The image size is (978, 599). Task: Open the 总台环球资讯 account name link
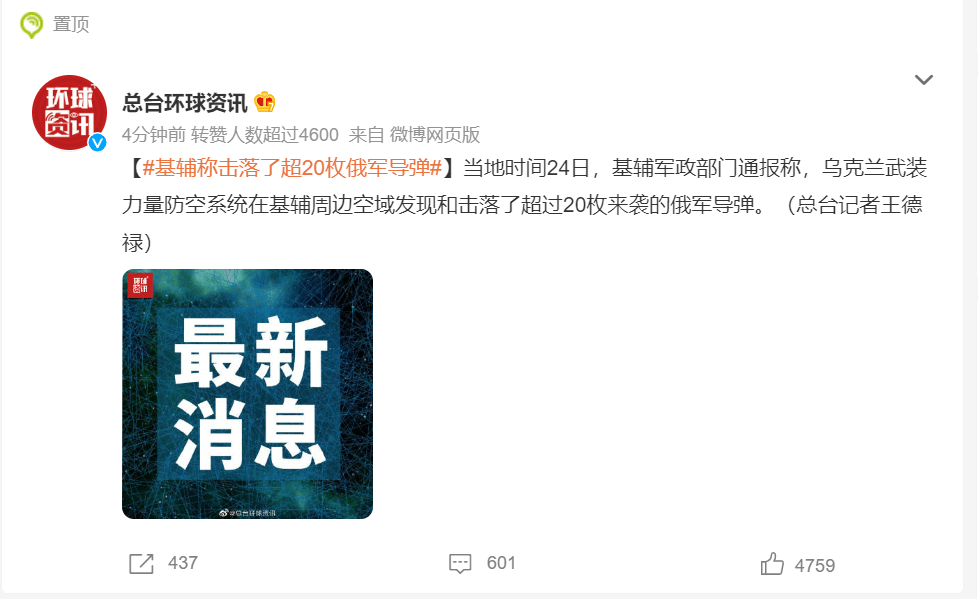pyautogui.click(x=185, y=102)
